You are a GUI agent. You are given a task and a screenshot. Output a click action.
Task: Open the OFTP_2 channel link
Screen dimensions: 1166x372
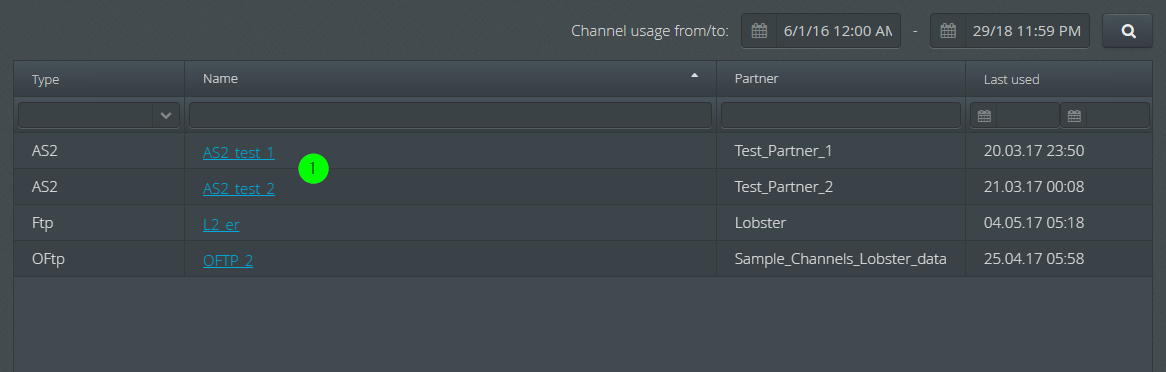228,261
